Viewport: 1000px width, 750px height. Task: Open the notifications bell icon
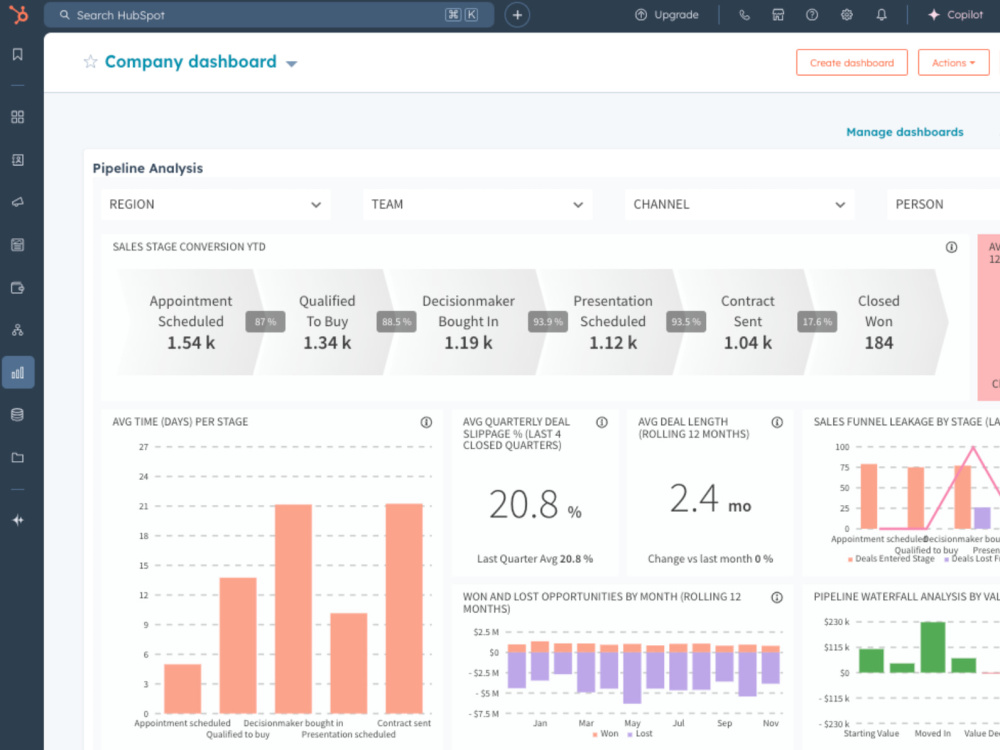[881, 15]
